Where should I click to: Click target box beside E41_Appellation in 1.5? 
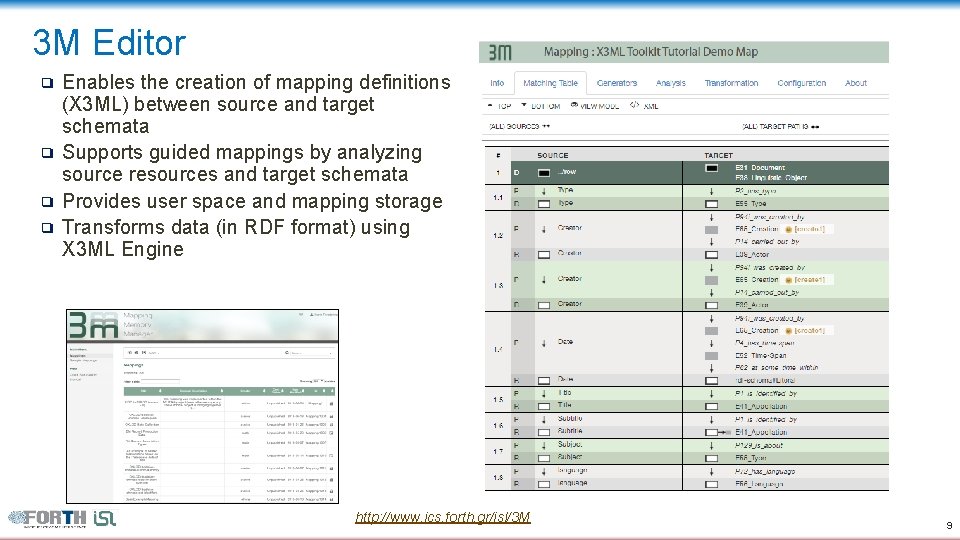(711, 407)
